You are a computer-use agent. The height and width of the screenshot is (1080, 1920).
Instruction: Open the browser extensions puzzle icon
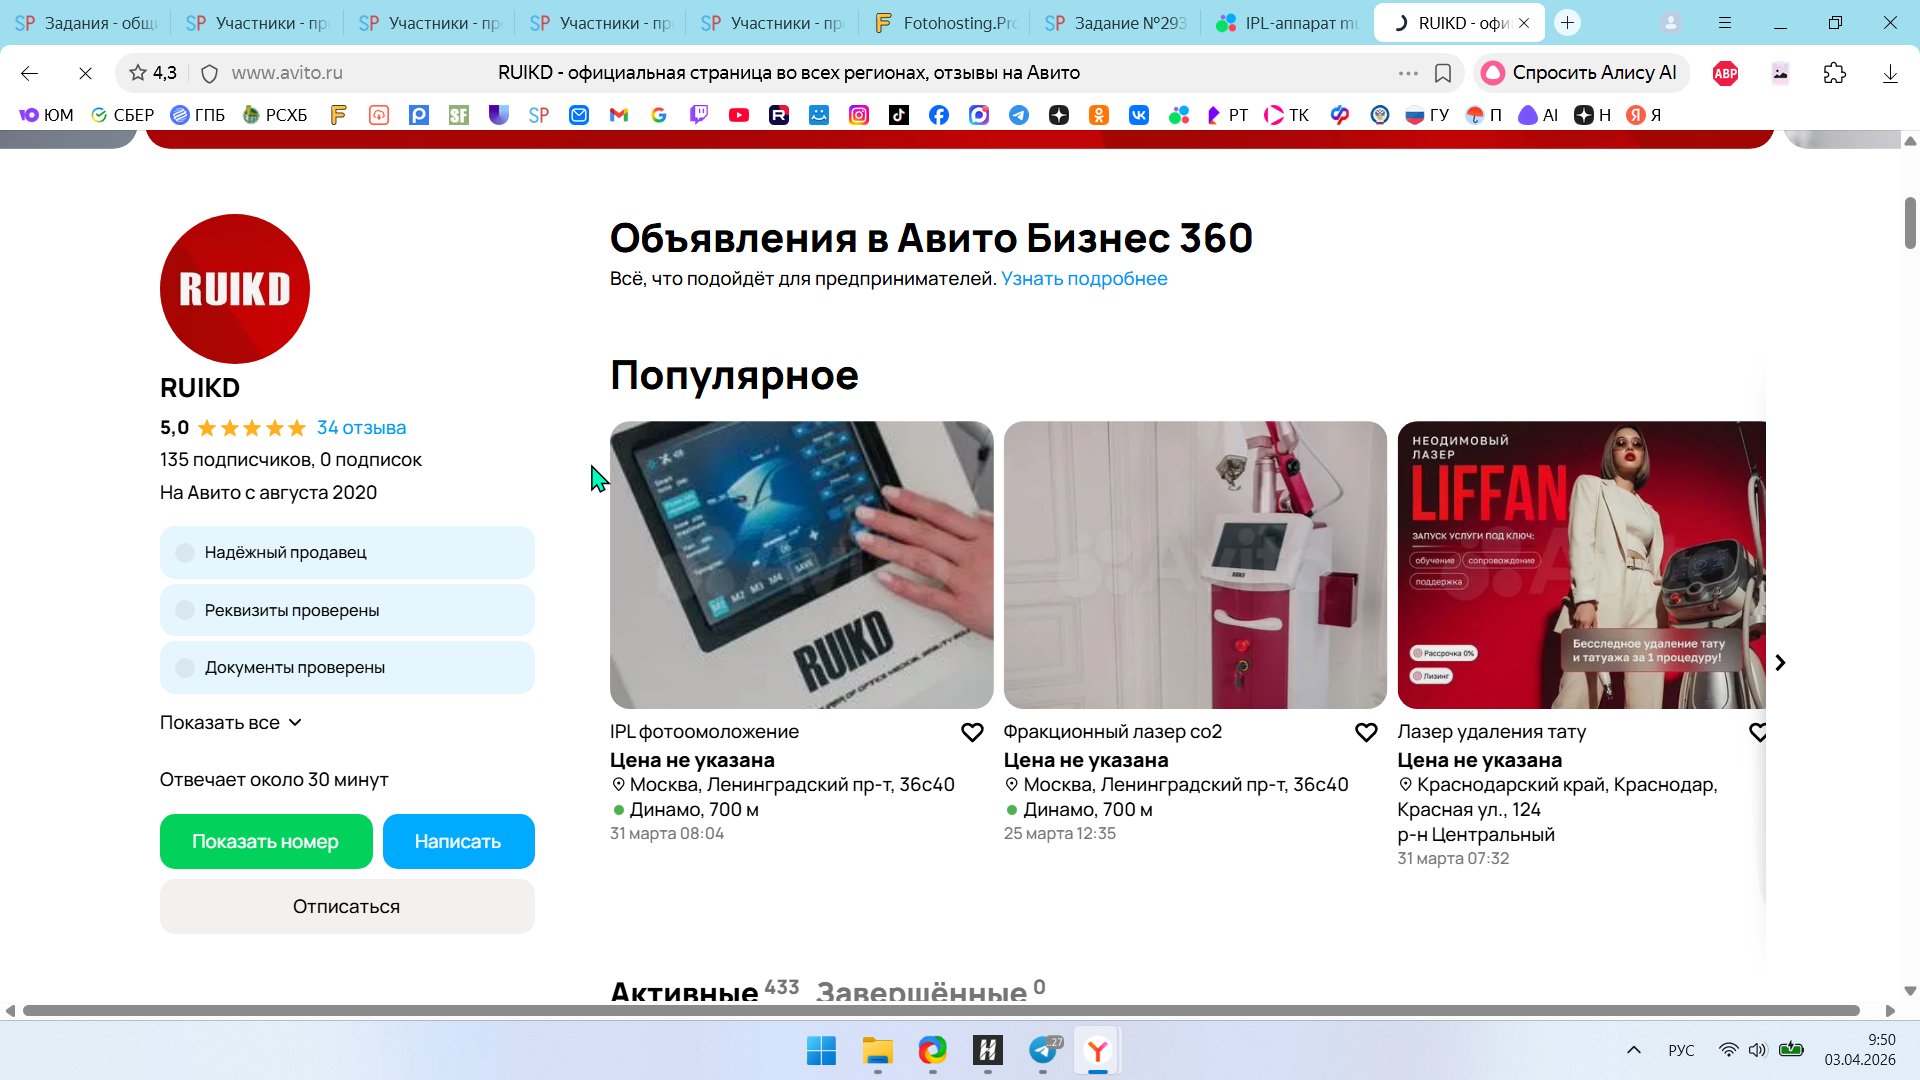pos(1834,73)
